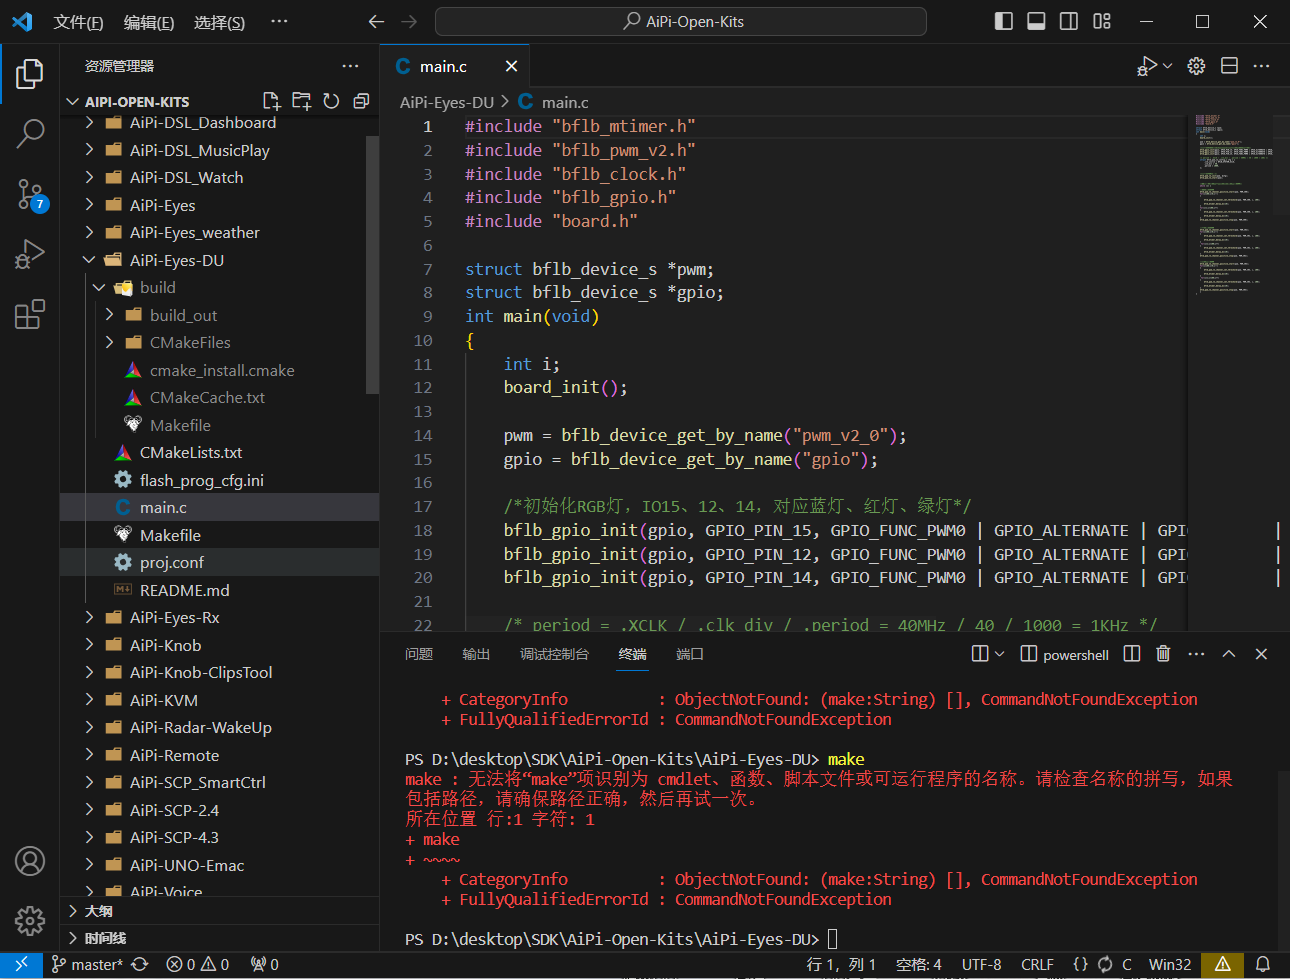The height and width of the screenshot is (979, 1290).
Task: Click New File icon in explorer header
Action: [x=271, y=101]
